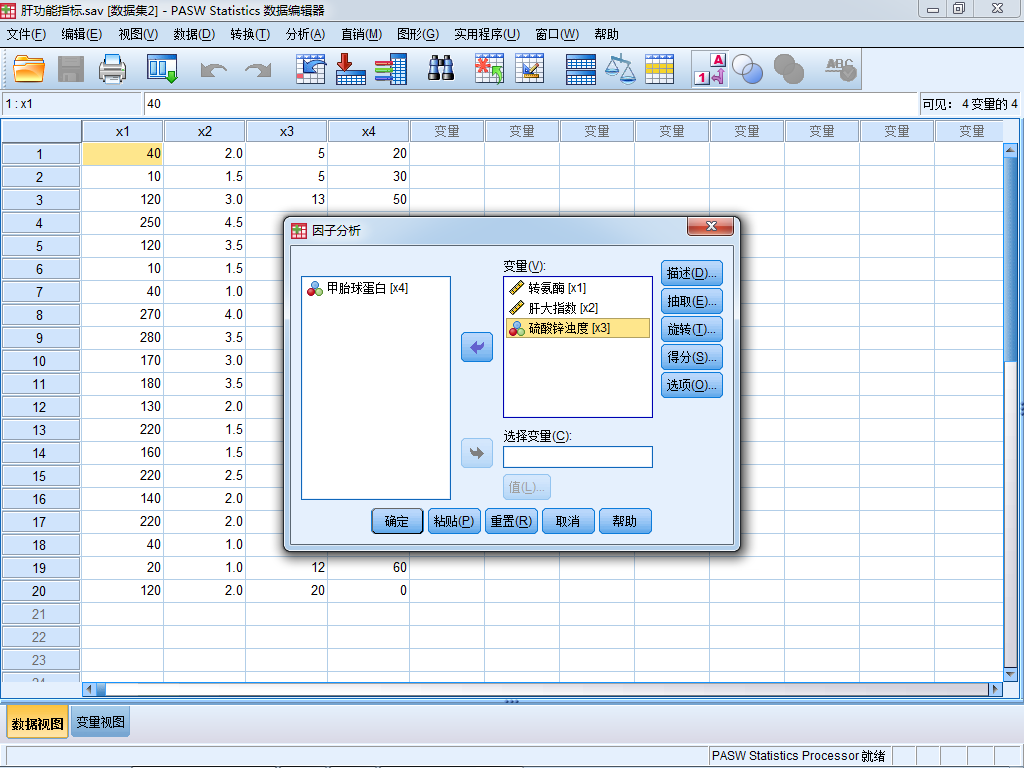1024x768 pixels.
Task: Open the 帮助 menu in menu bar
Action: (x=606, y=35)
